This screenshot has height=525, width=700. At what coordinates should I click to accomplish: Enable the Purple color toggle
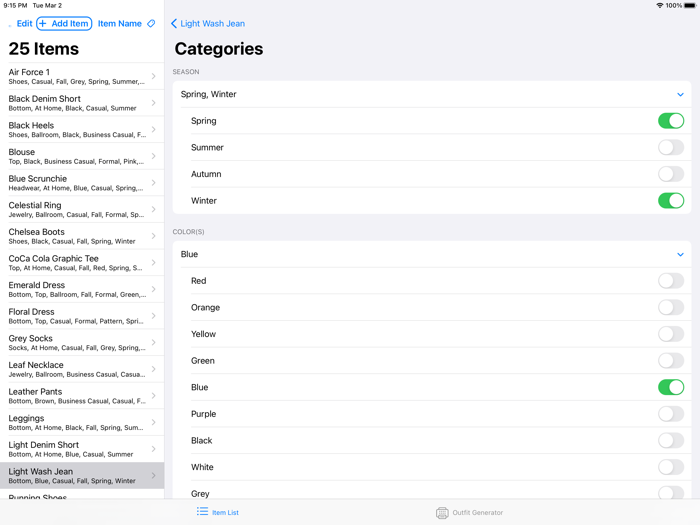[671, 414]
